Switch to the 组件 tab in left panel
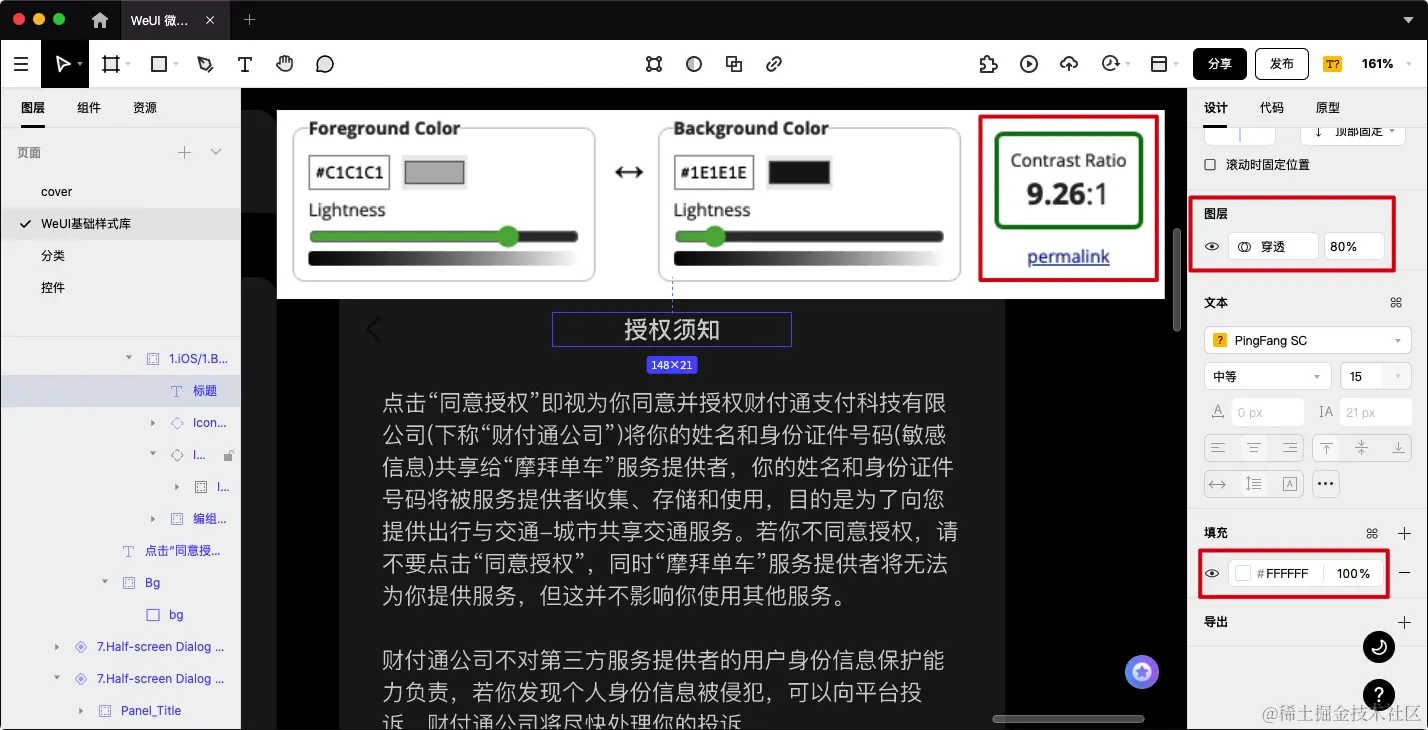 tap(88, 107)
